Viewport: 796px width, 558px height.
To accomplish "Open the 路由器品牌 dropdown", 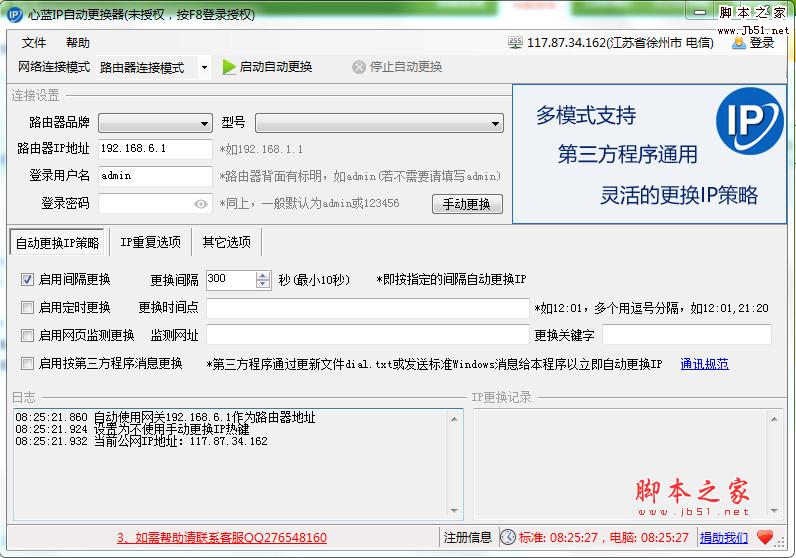I will click(155, 123).
